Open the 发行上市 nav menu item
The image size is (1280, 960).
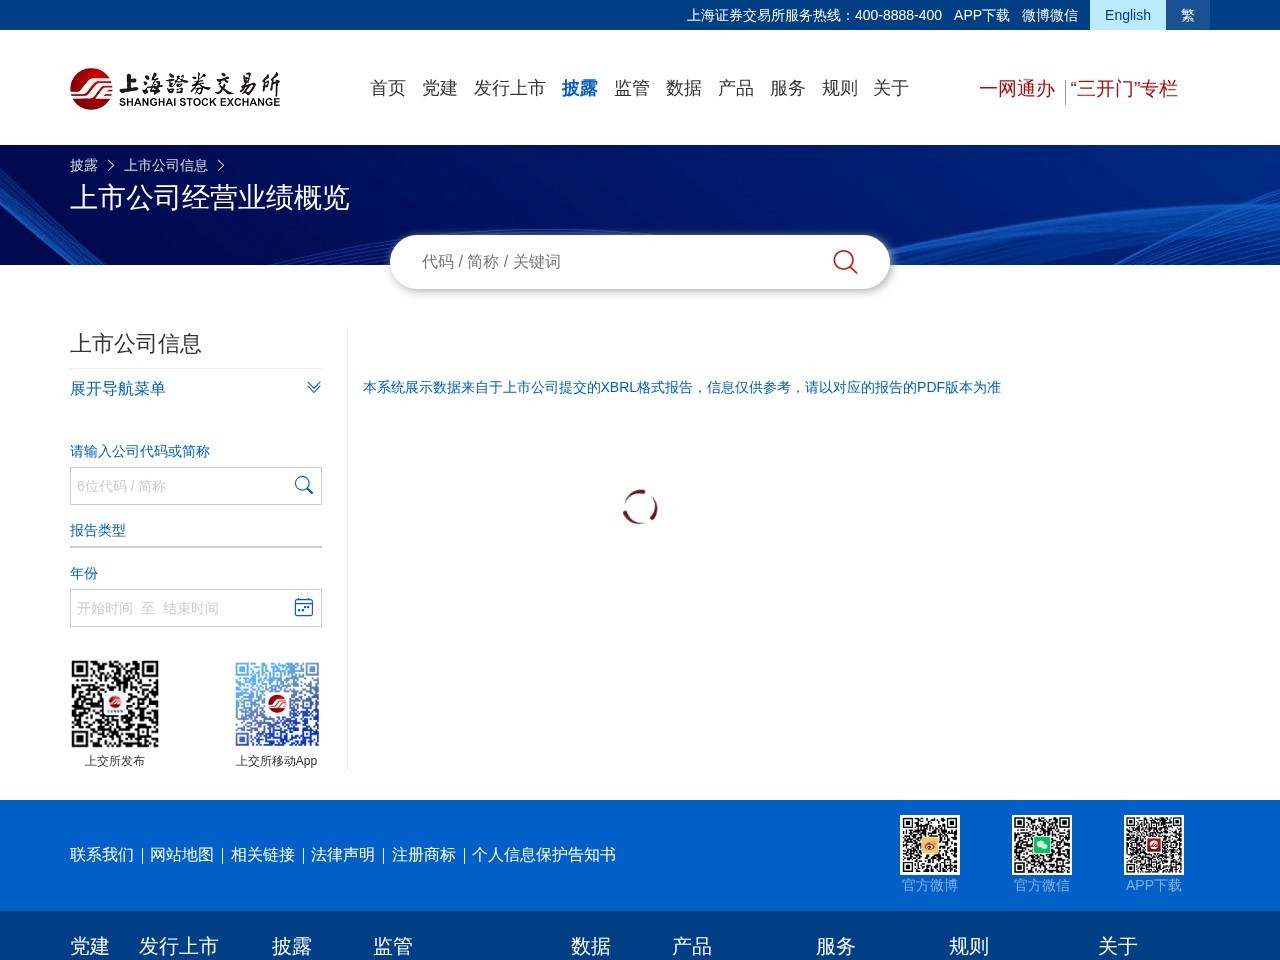pos(510,88)
